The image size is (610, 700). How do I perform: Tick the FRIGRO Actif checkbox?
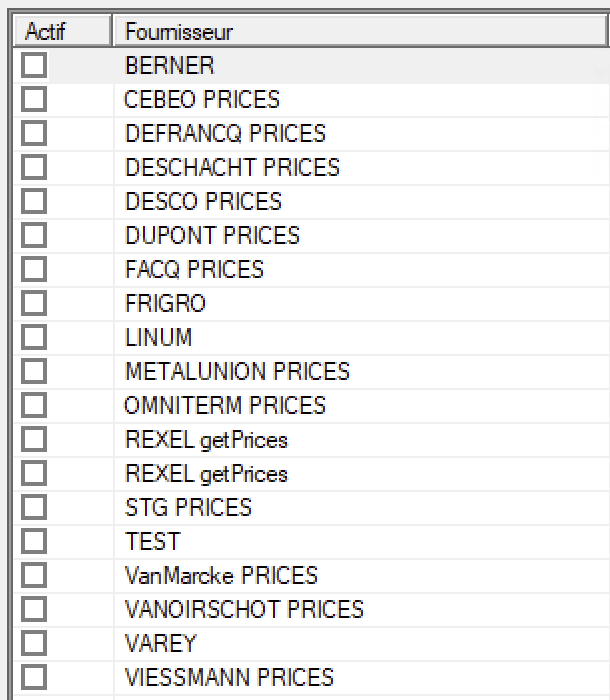[x=34, y=303]
